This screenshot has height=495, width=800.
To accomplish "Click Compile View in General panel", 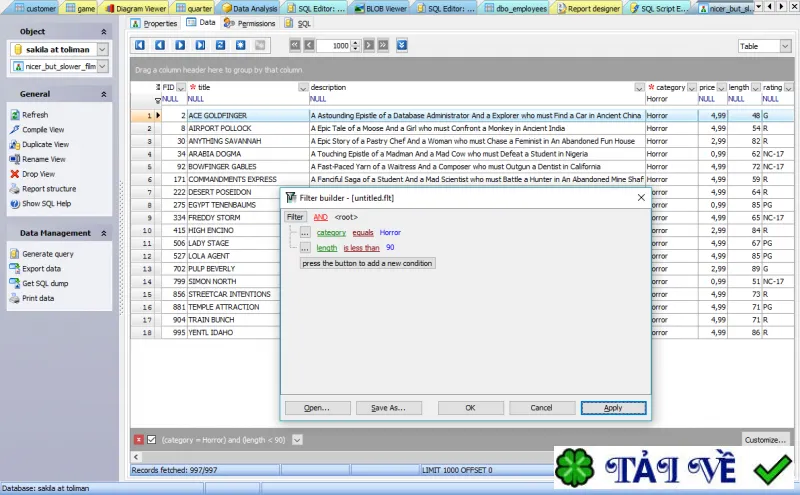I will pos(43,130).
